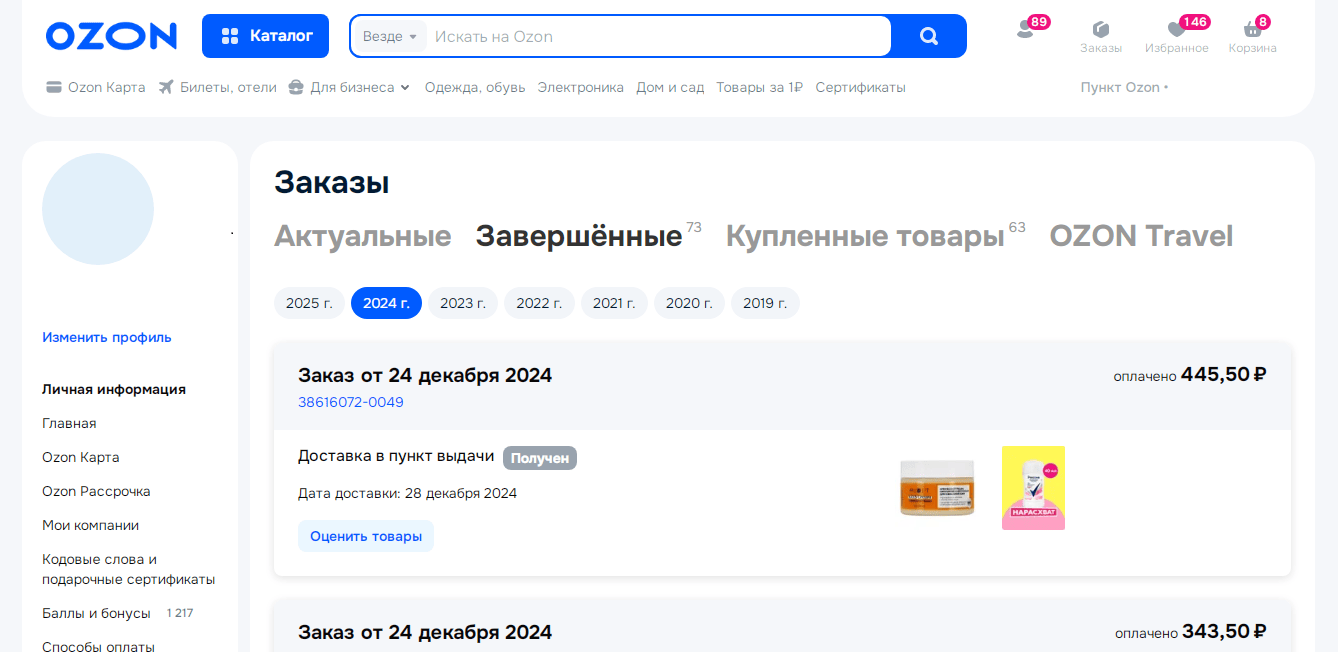Switch to the OZON Travel tab
Screen dimensions: 1338x652
point(1141,236)
